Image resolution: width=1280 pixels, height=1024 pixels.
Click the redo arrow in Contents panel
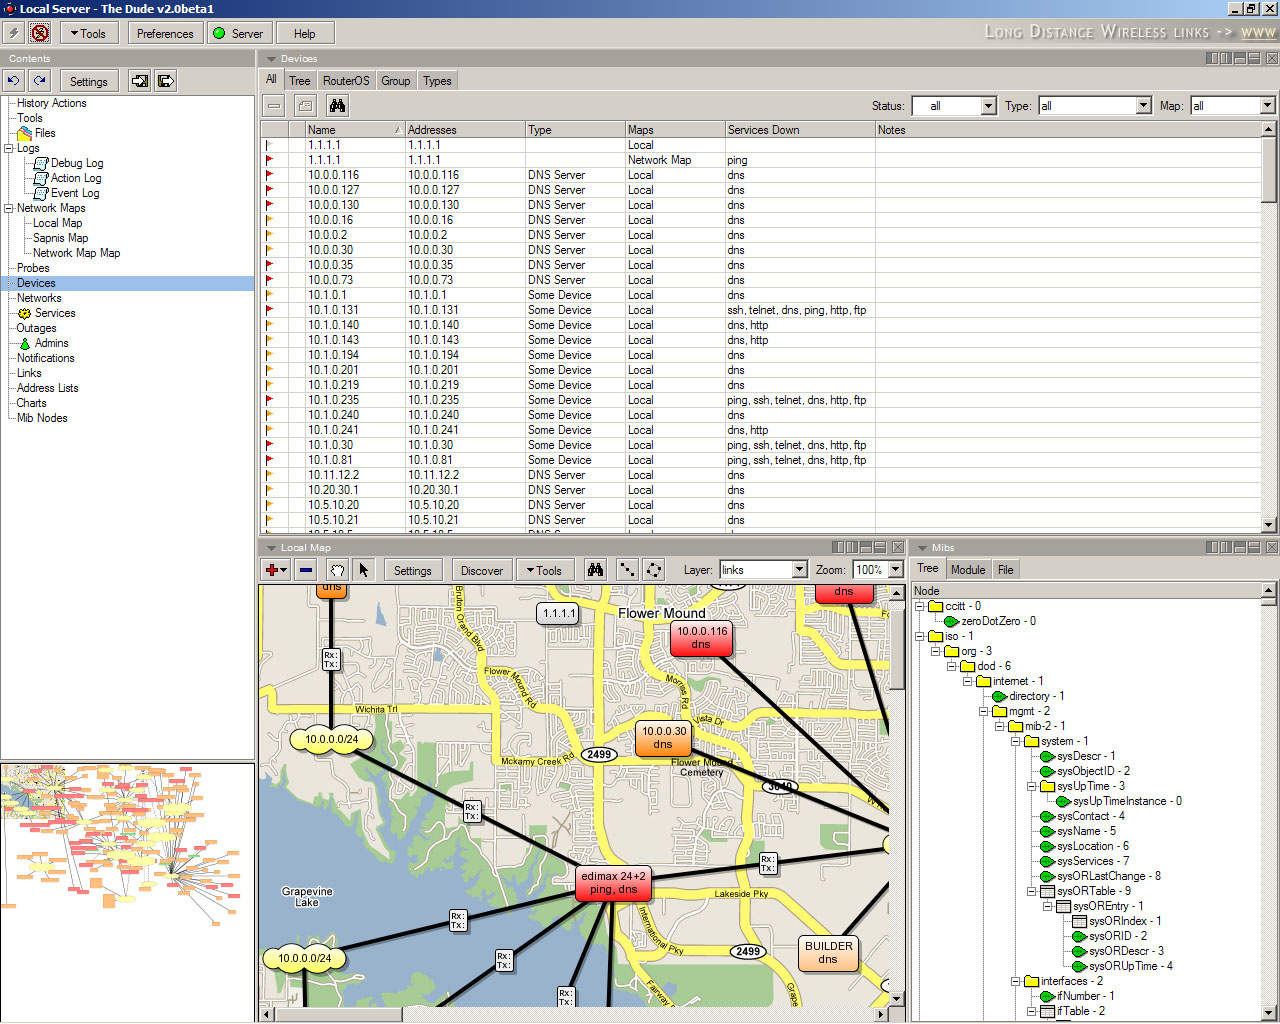coord(39,81)
